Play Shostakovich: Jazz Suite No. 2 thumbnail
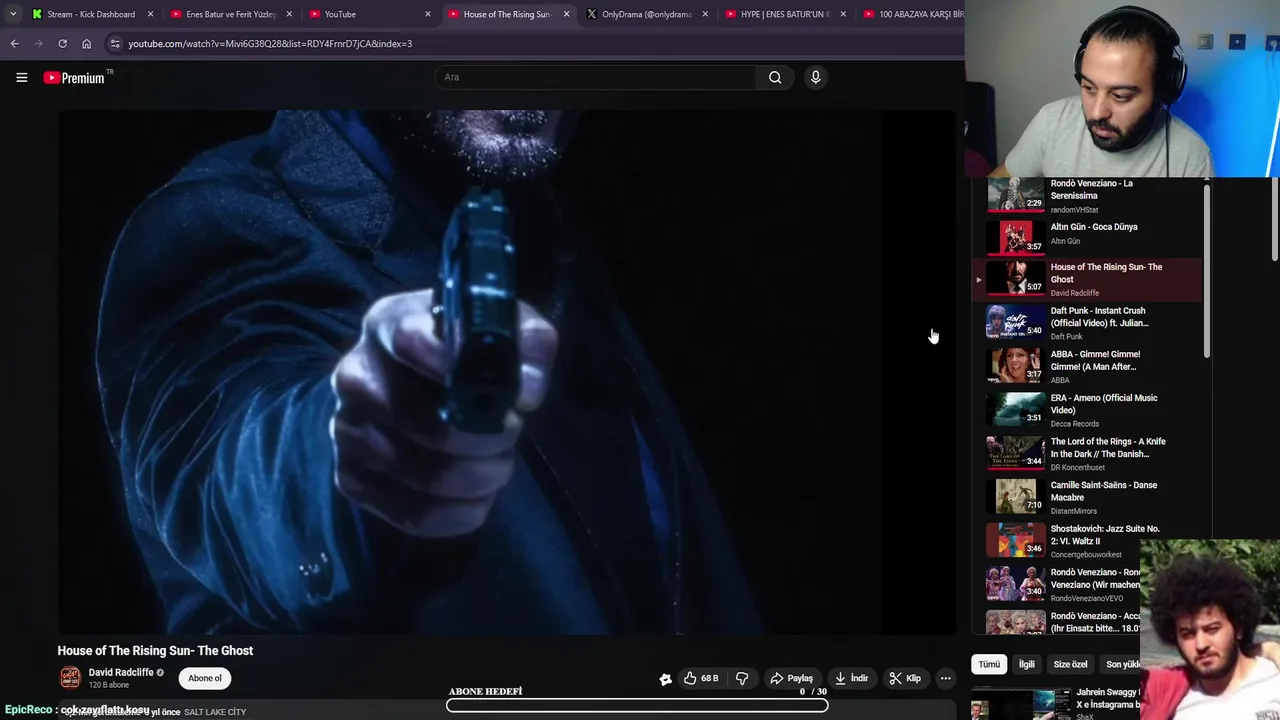 tap(1015, 540)
